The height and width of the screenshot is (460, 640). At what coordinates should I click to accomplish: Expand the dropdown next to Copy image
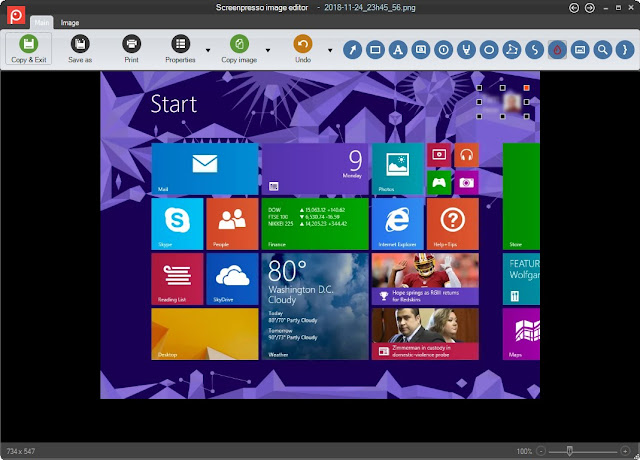click(x=268, y=50)
